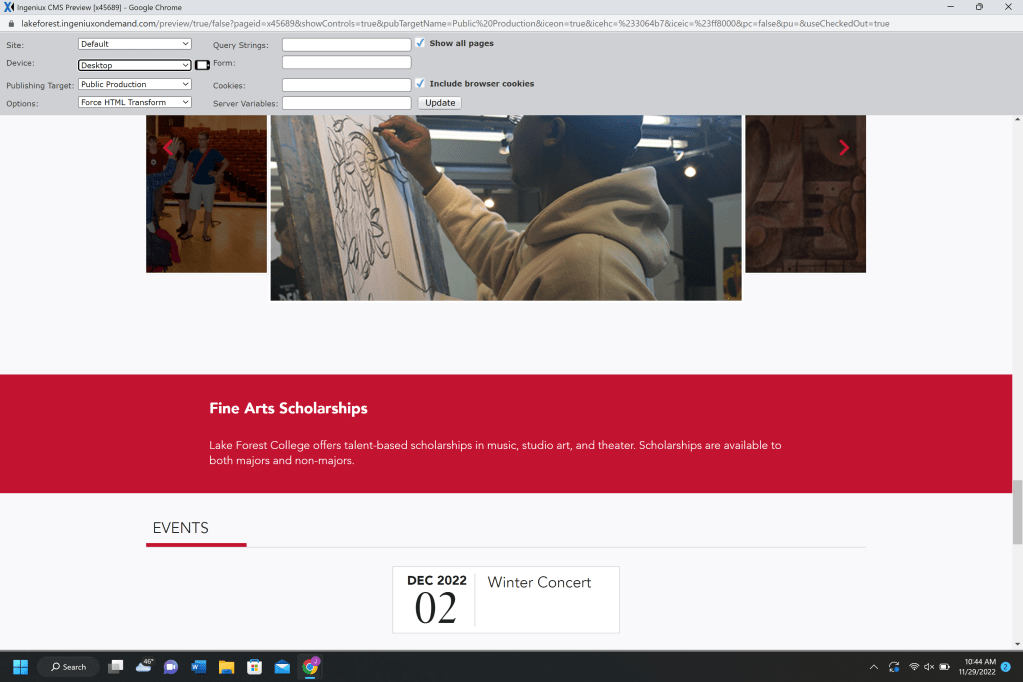
Task: Click the page vertical scrollbar thumb
Action: [1017, 511]
